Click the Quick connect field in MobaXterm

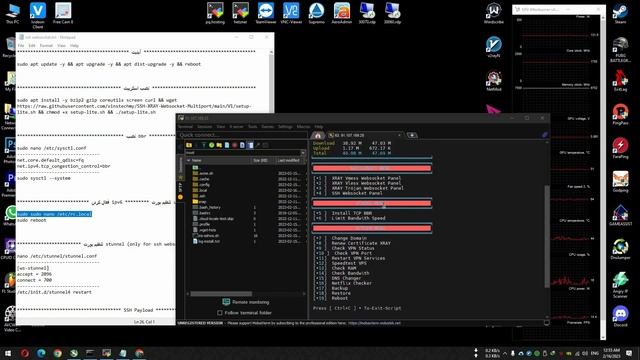point(243,135)
